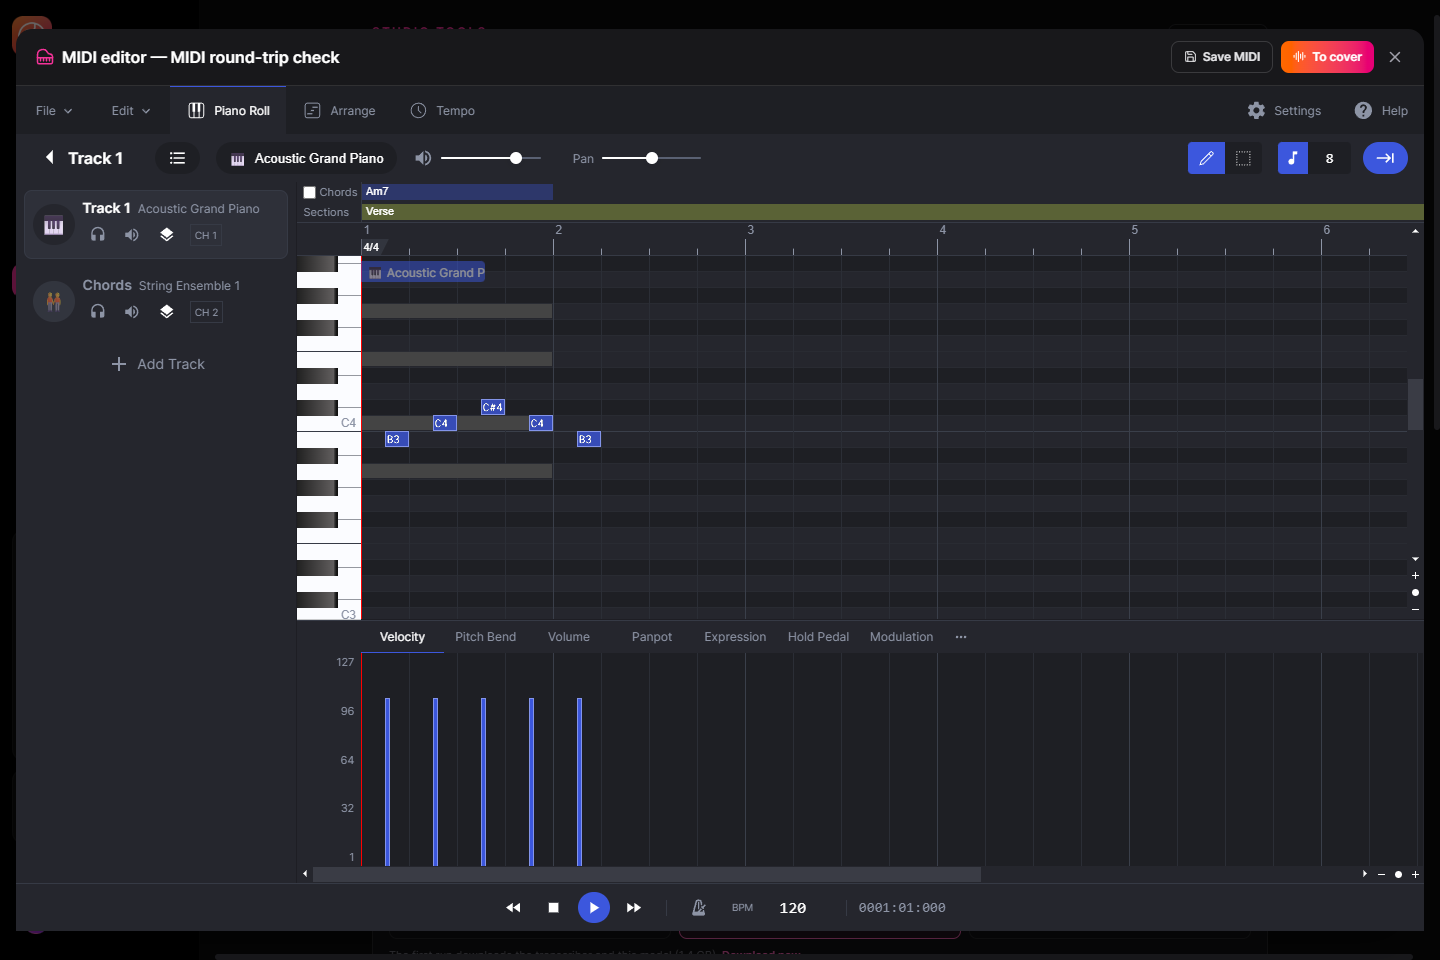Mute Track 1 with its speaker icon
Image resolution: width=1440 pixels, height=960 pixels.
[132, 235]
